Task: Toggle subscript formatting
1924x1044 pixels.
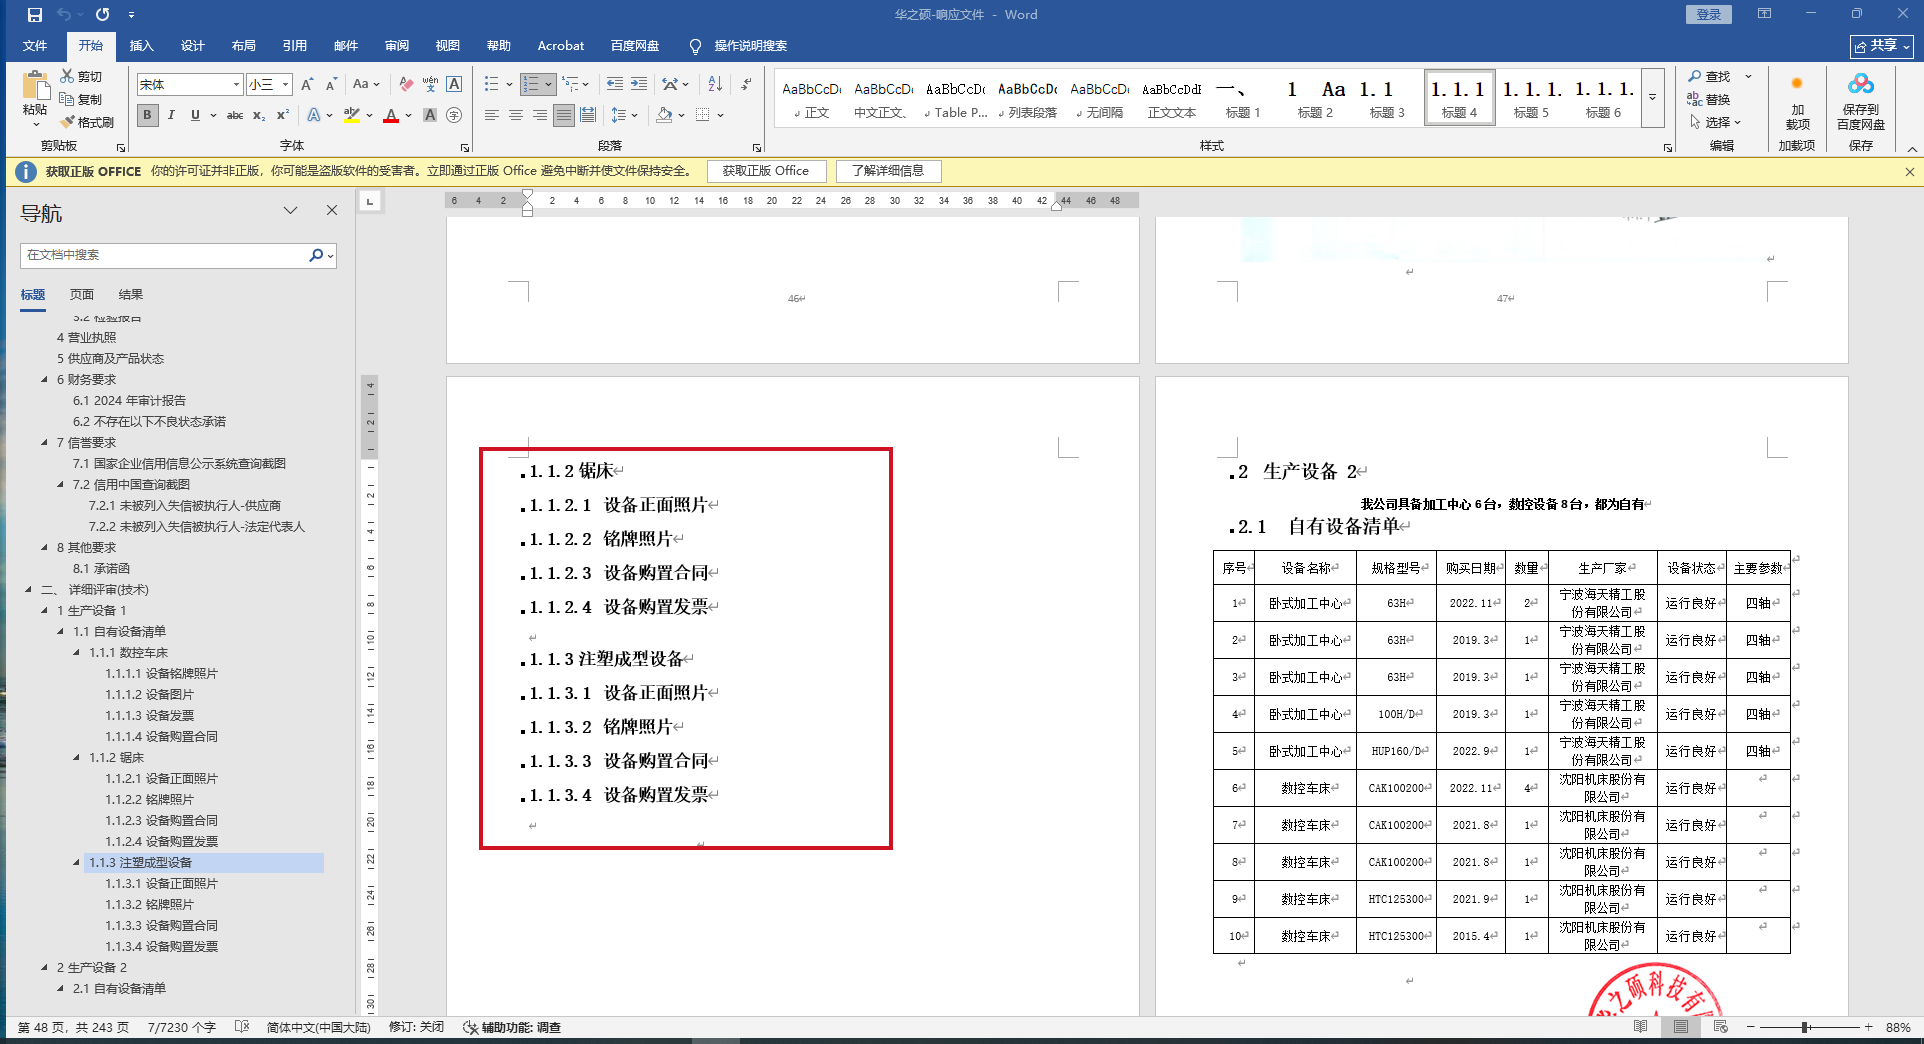Action: click(259, 115)
